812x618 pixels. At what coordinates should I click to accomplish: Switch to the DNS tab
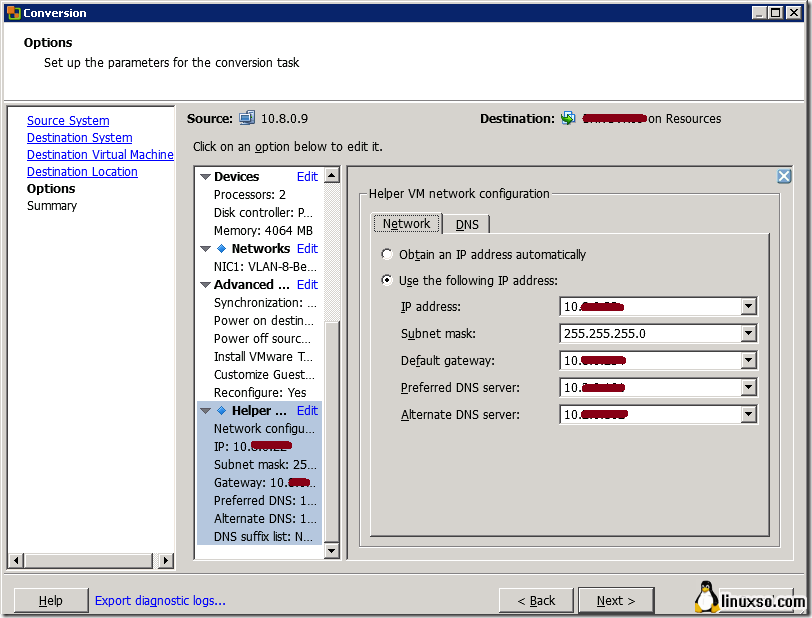[x=467, y=225]
